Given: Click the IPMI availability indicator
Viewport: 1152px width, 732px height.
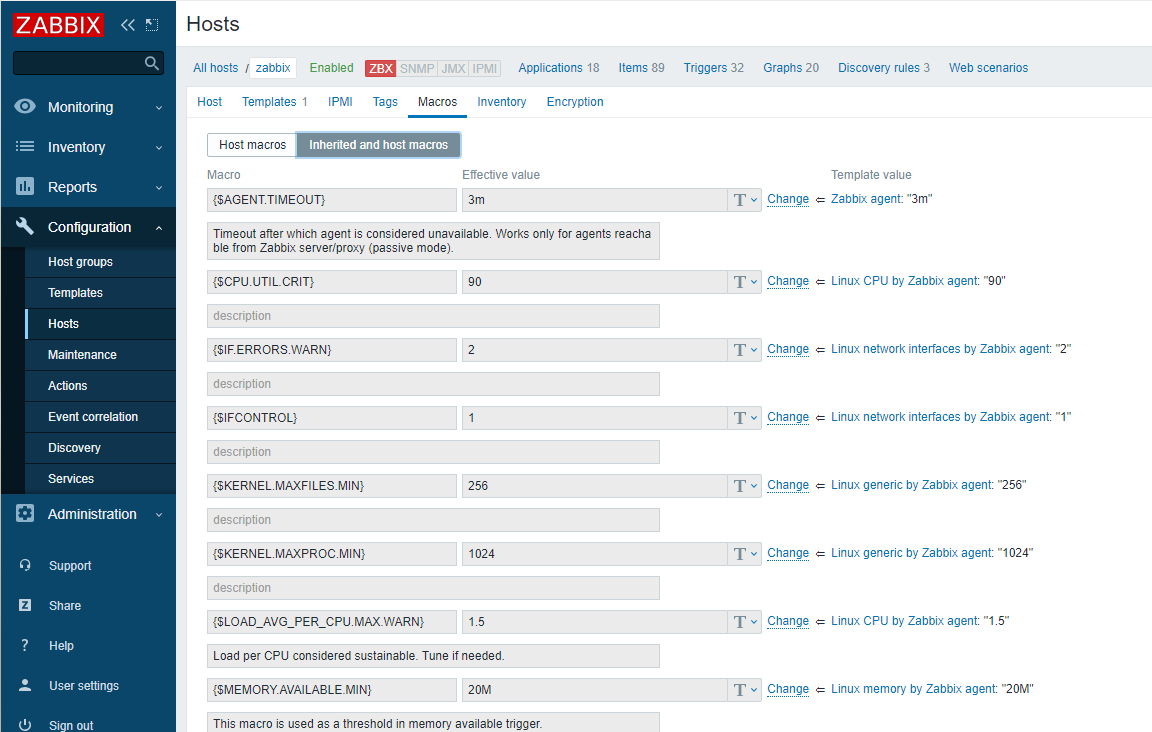Looking at the screenshot, I should [485, 68].
